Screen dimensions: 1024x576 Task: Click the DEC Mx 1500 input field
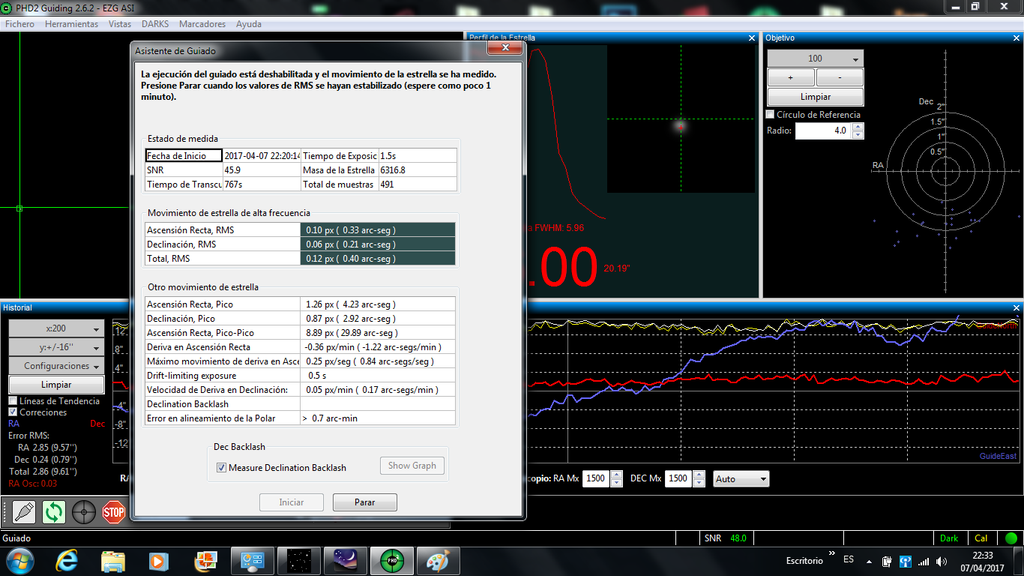679,479
